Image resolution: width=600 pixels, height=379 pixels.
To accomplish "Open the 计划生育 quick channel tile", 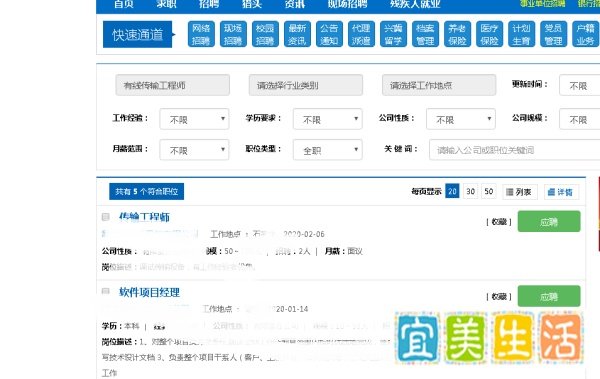I will click(522, 34).
